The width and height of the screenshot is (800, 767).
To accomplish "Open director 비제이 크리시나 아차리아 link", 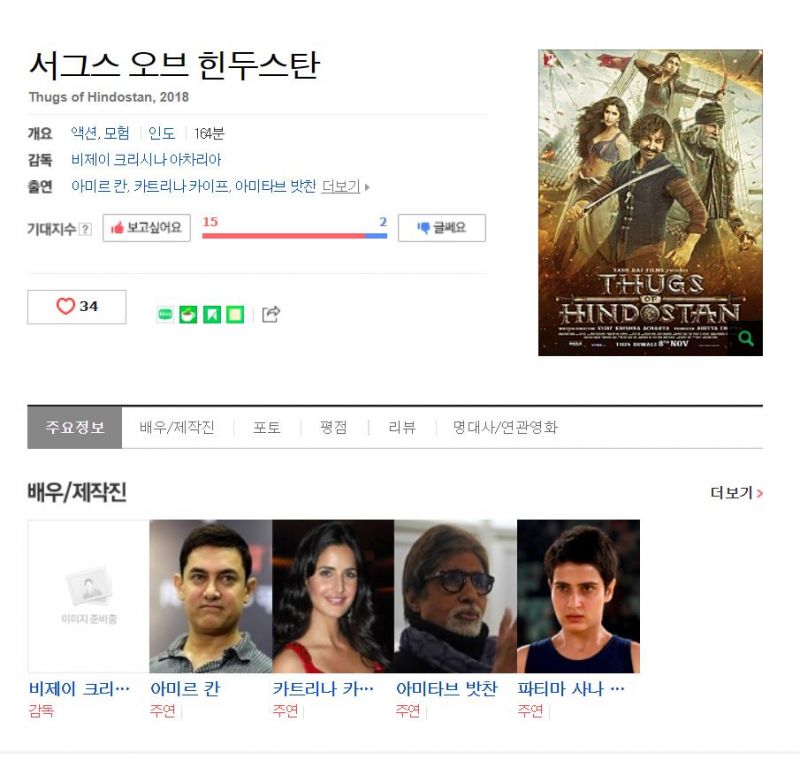I will [146, 160].
